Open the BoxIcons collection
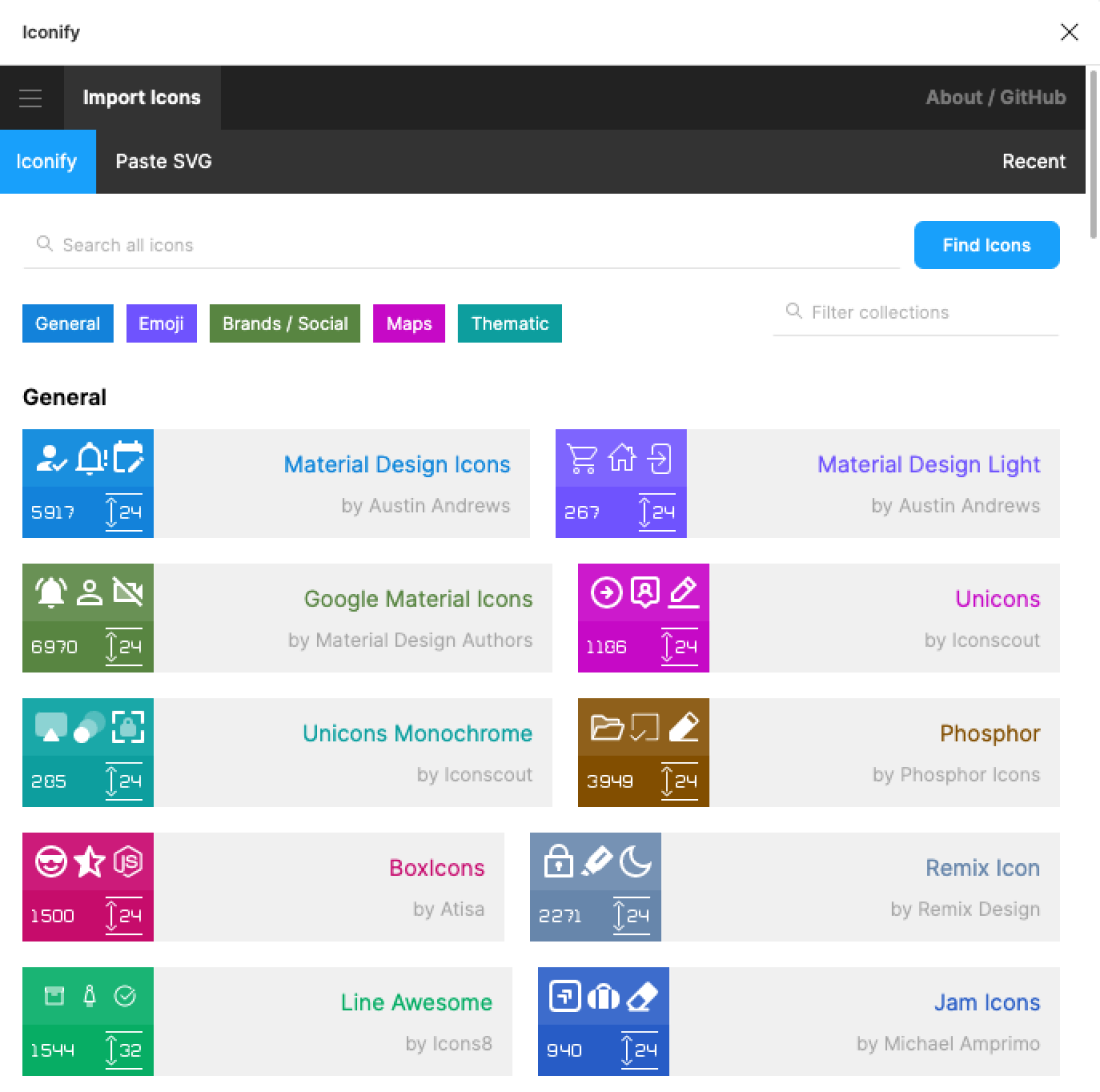The image size is (1100, 1092). tap(263, 887)
